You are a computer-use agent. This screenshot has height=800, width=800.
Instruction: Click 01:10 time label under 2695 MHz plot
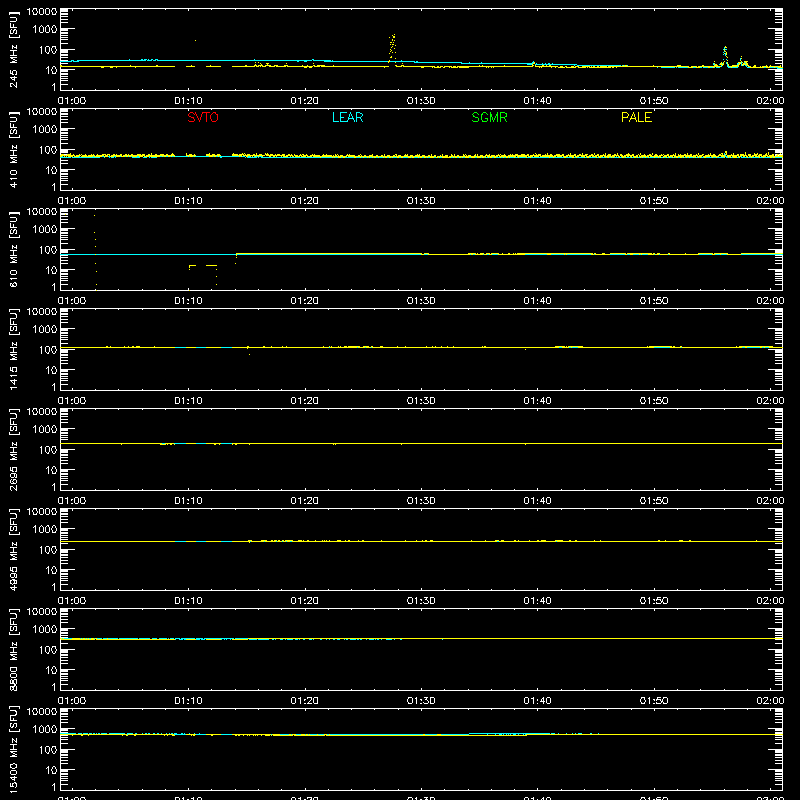tap(188, 501)
